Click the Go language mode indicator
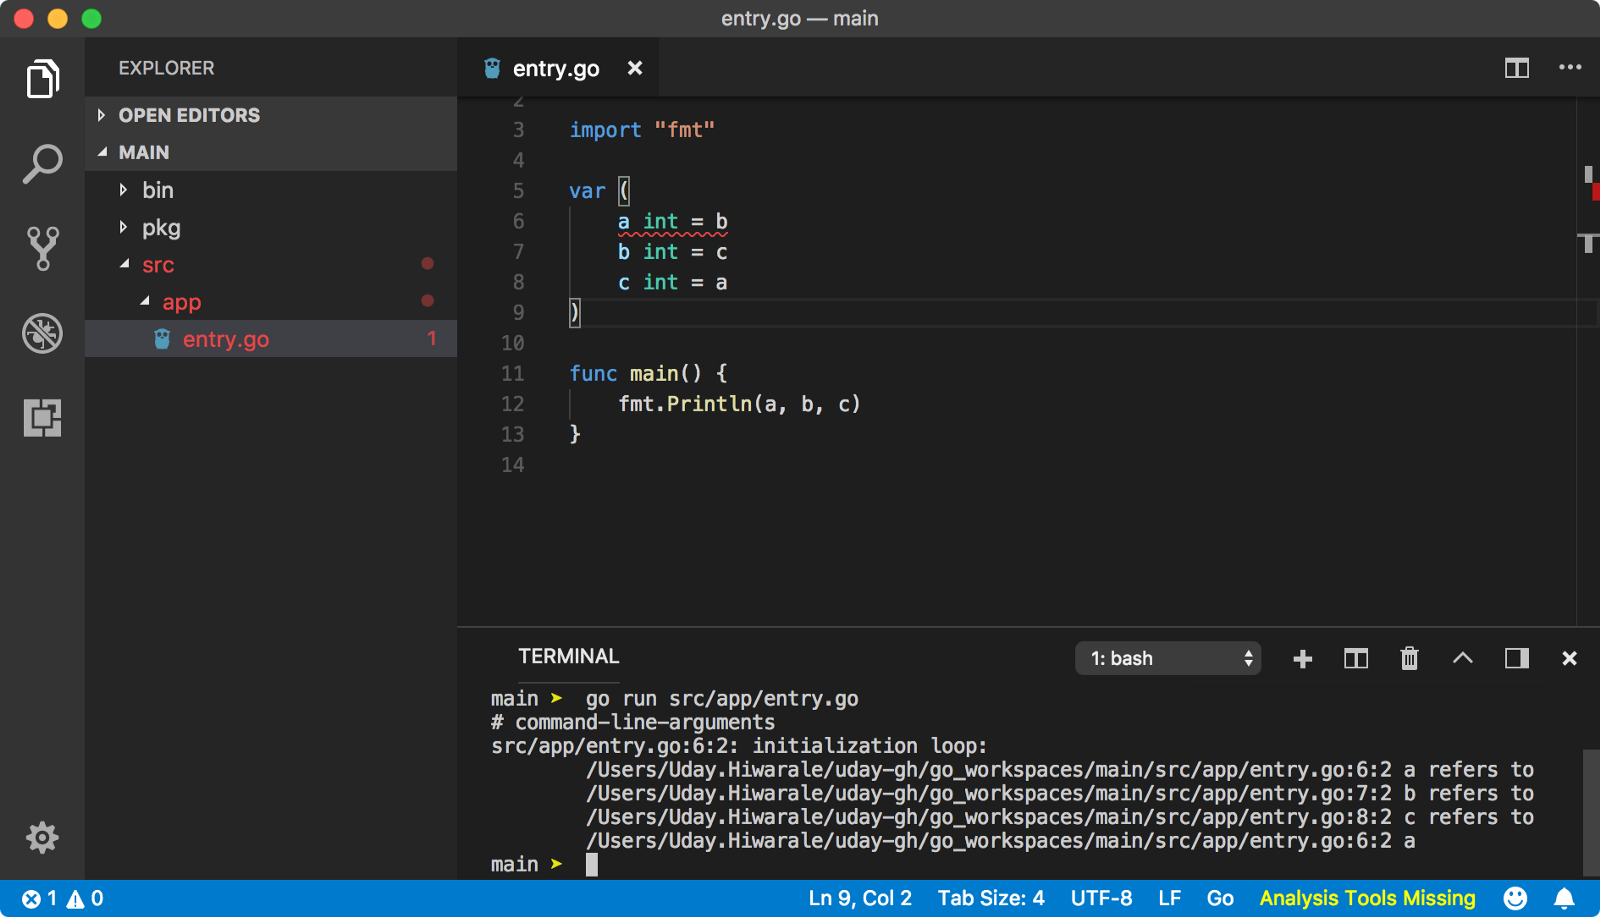The image size is (1600, 917). point(1220,898)
